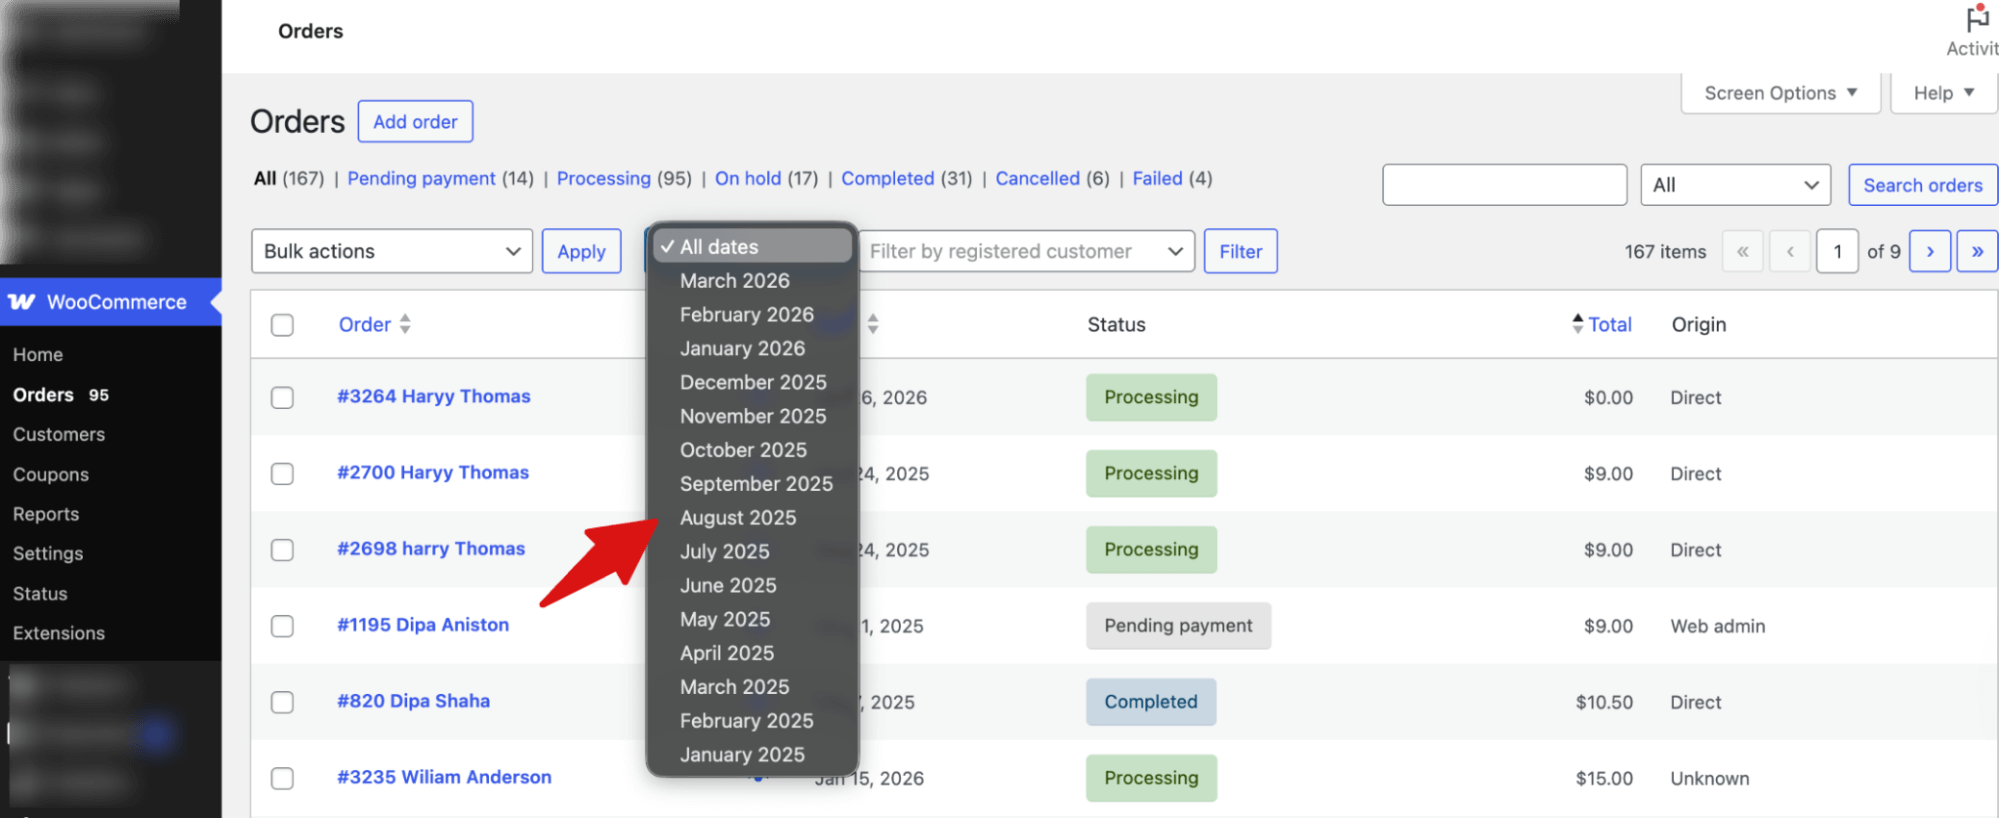Show Processing orders filter link
The width and height of the screenshot is (1999, 818).
[x=603, y=178]
